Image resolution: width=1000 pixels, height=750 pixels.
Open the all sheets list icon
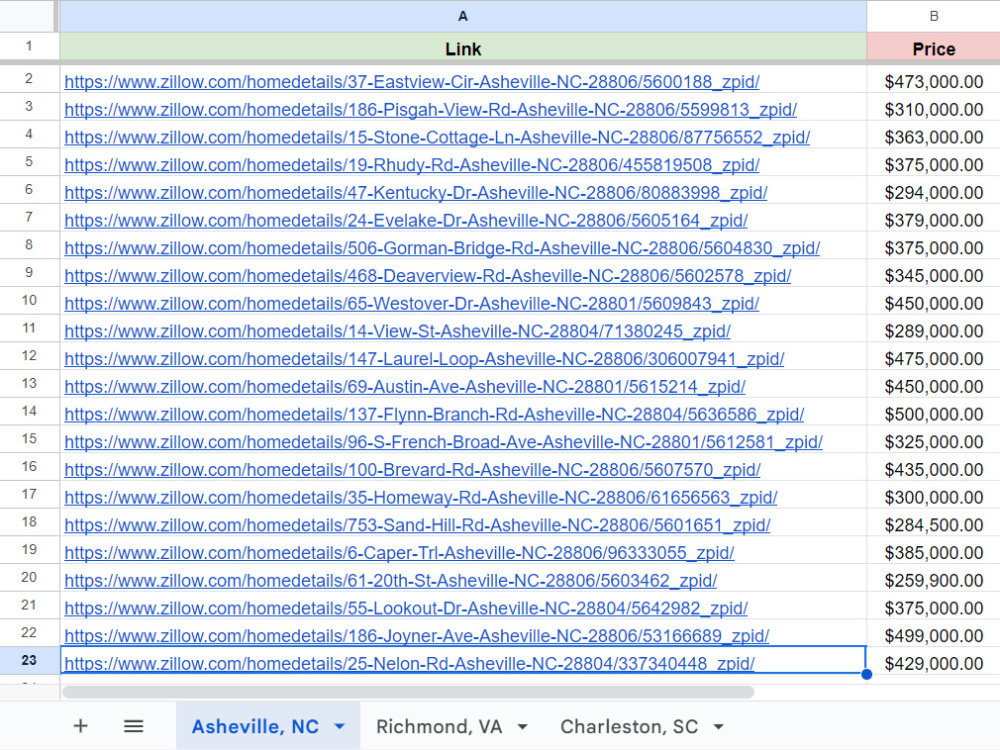[x=133, y=726]
